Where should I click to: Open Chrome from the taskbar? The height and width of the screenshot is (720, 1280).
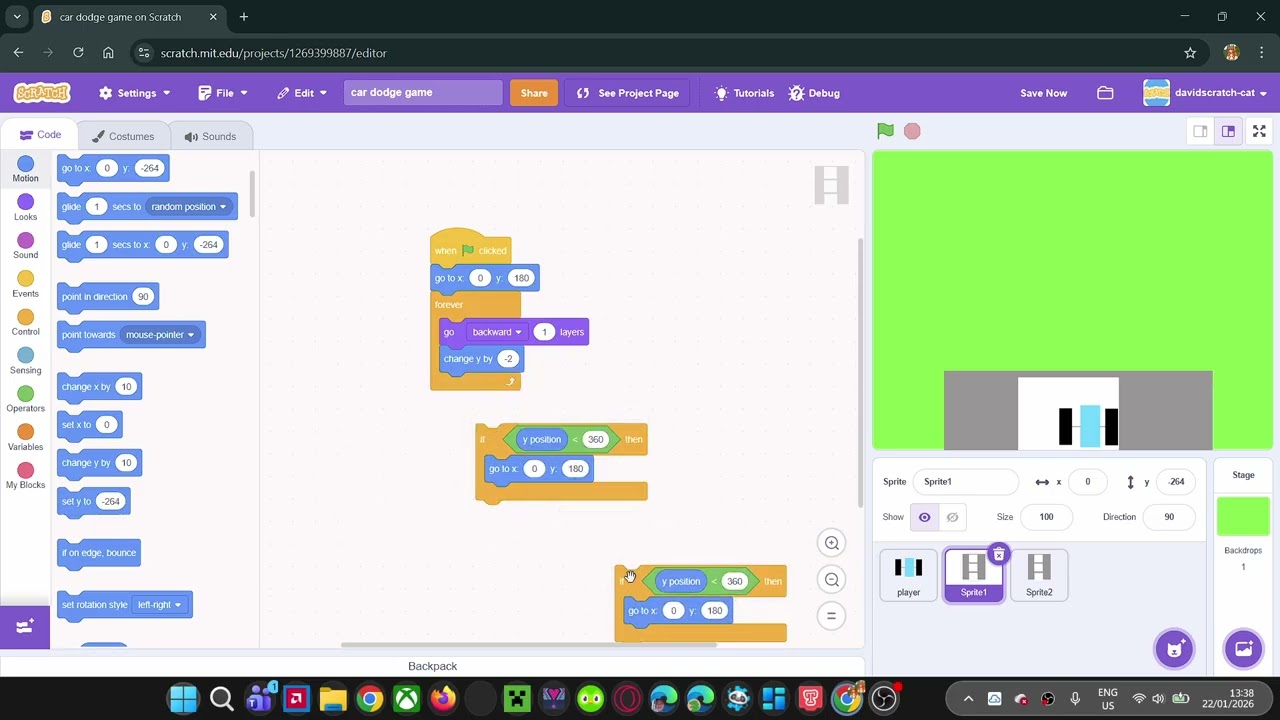pos(370,698)
